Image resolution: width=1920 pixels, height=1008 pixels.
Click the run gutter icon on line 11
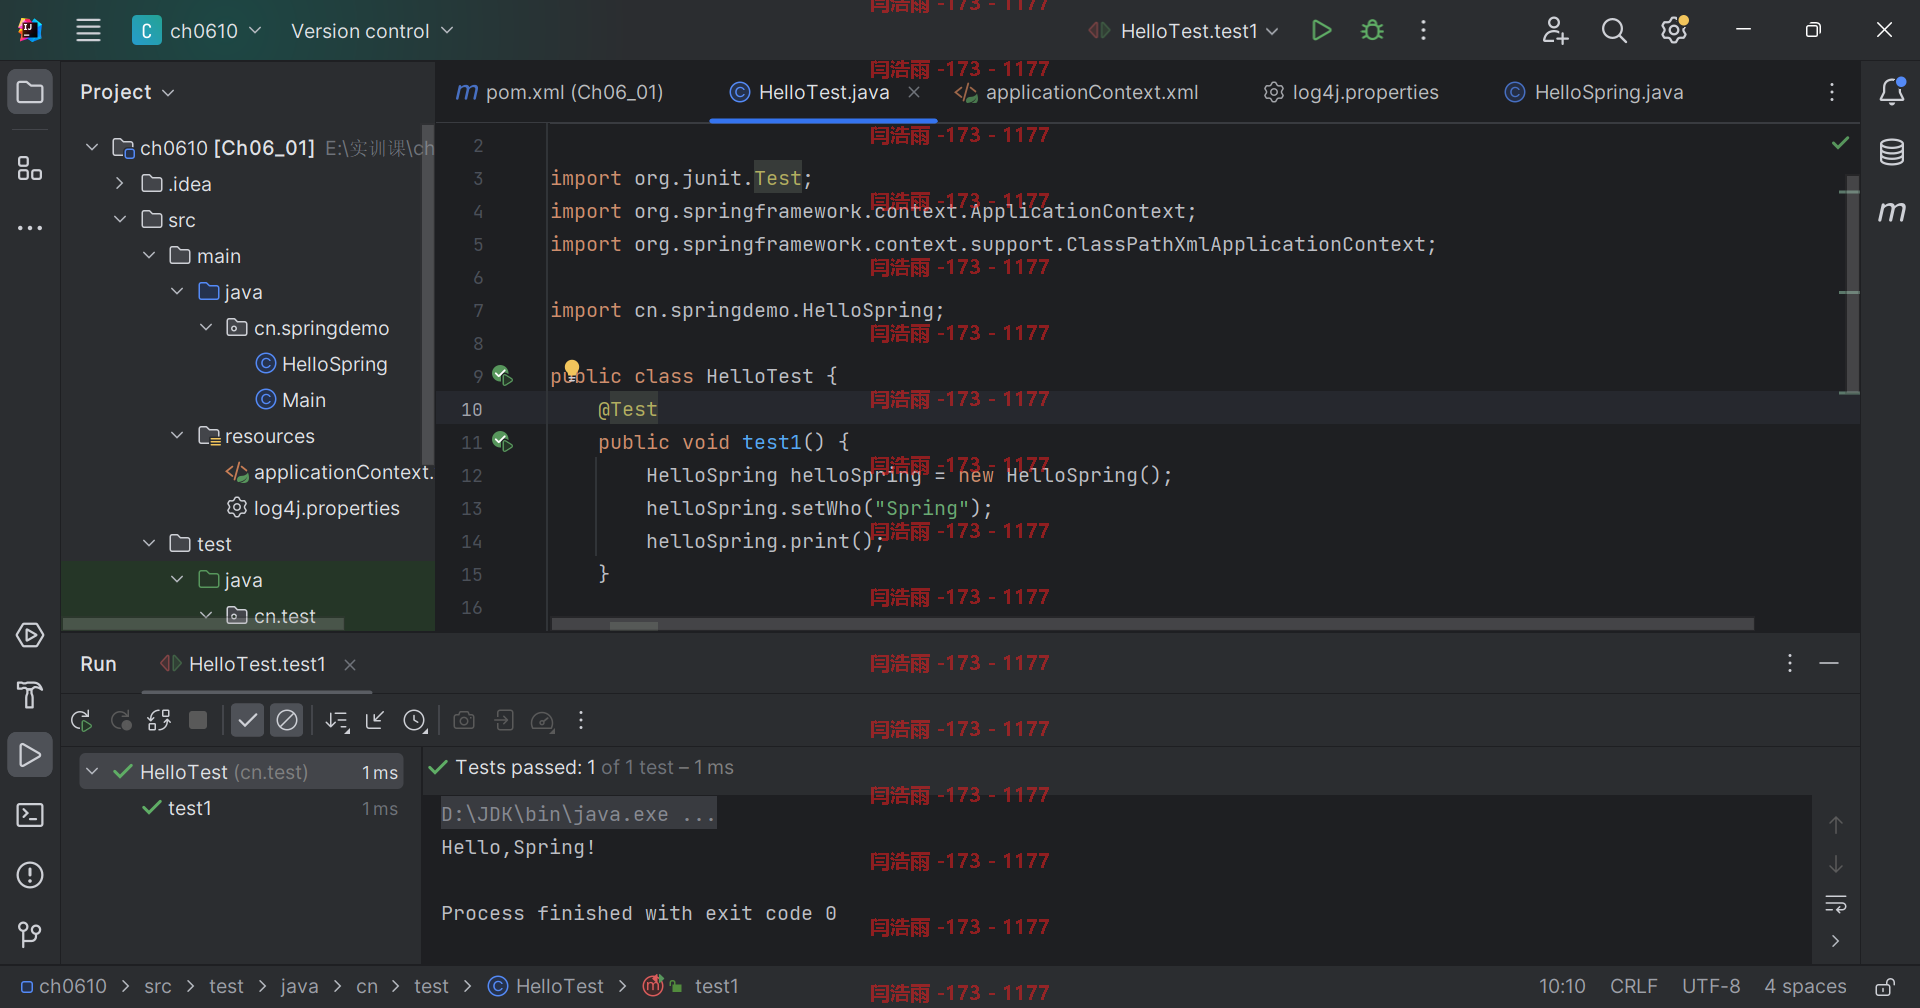(x=502, y=442)
